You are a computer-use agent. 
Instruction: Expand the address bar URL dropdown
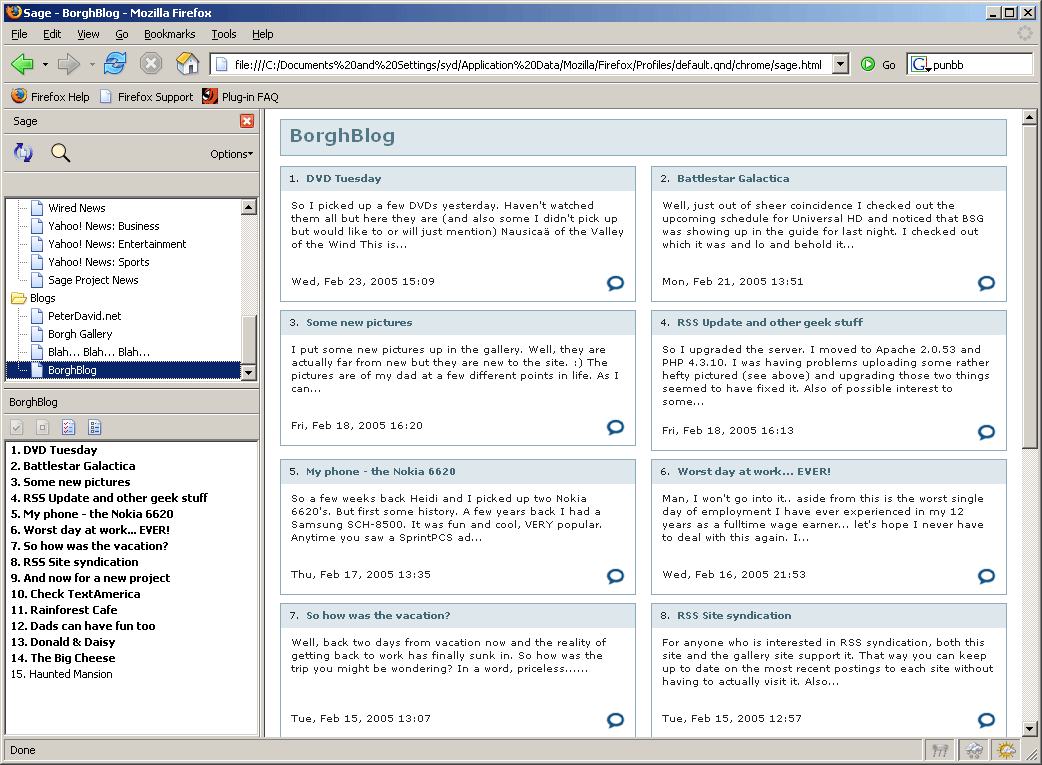[x=841, y=64]
